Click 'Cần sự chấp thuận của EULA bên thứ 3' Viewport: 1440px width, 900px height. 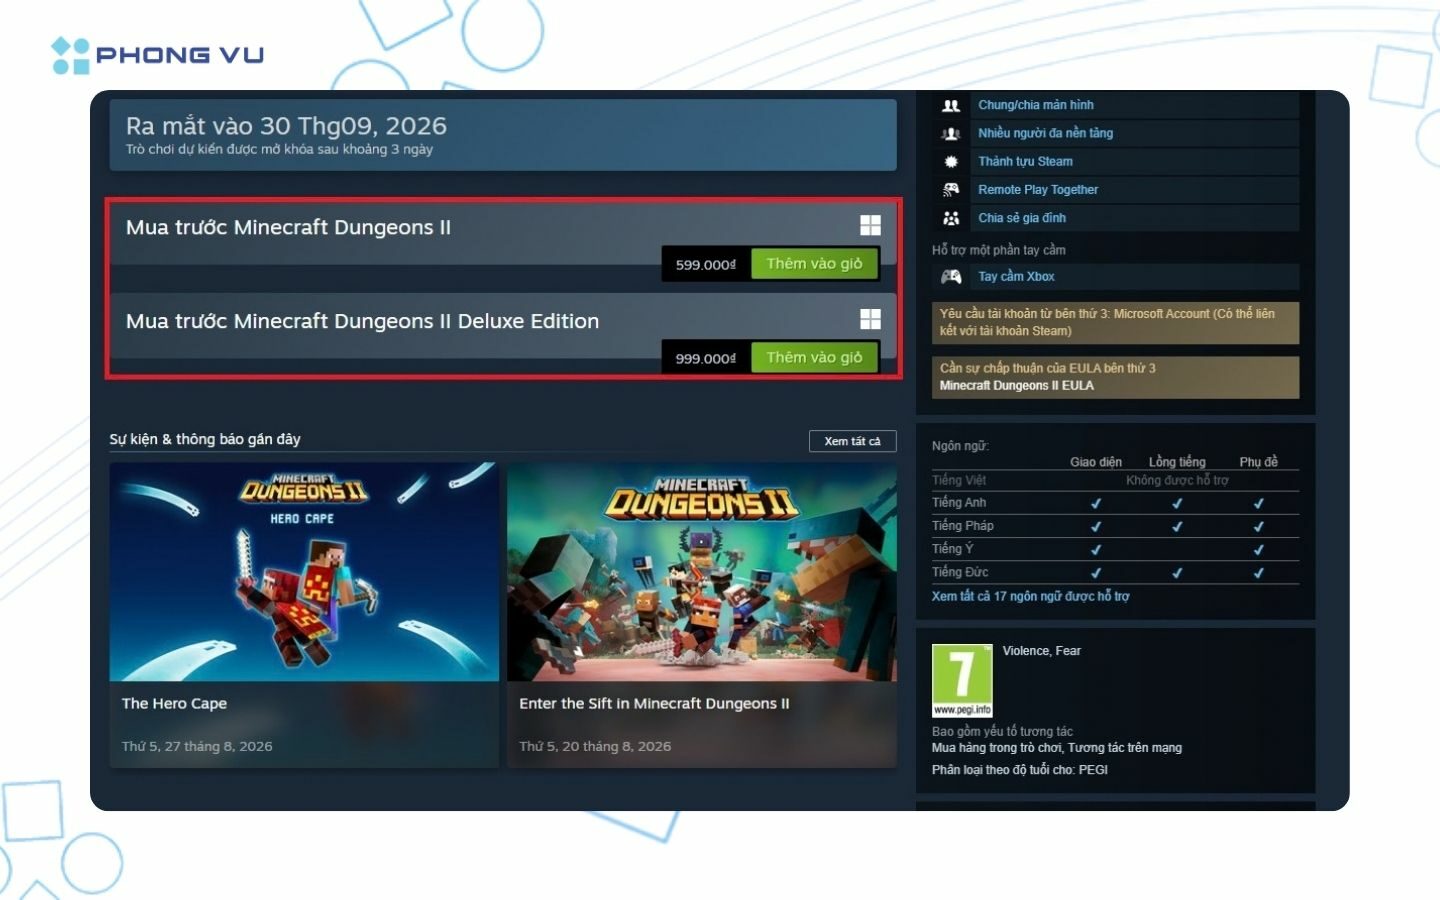pyautogui.click(x=1047, y=368)
